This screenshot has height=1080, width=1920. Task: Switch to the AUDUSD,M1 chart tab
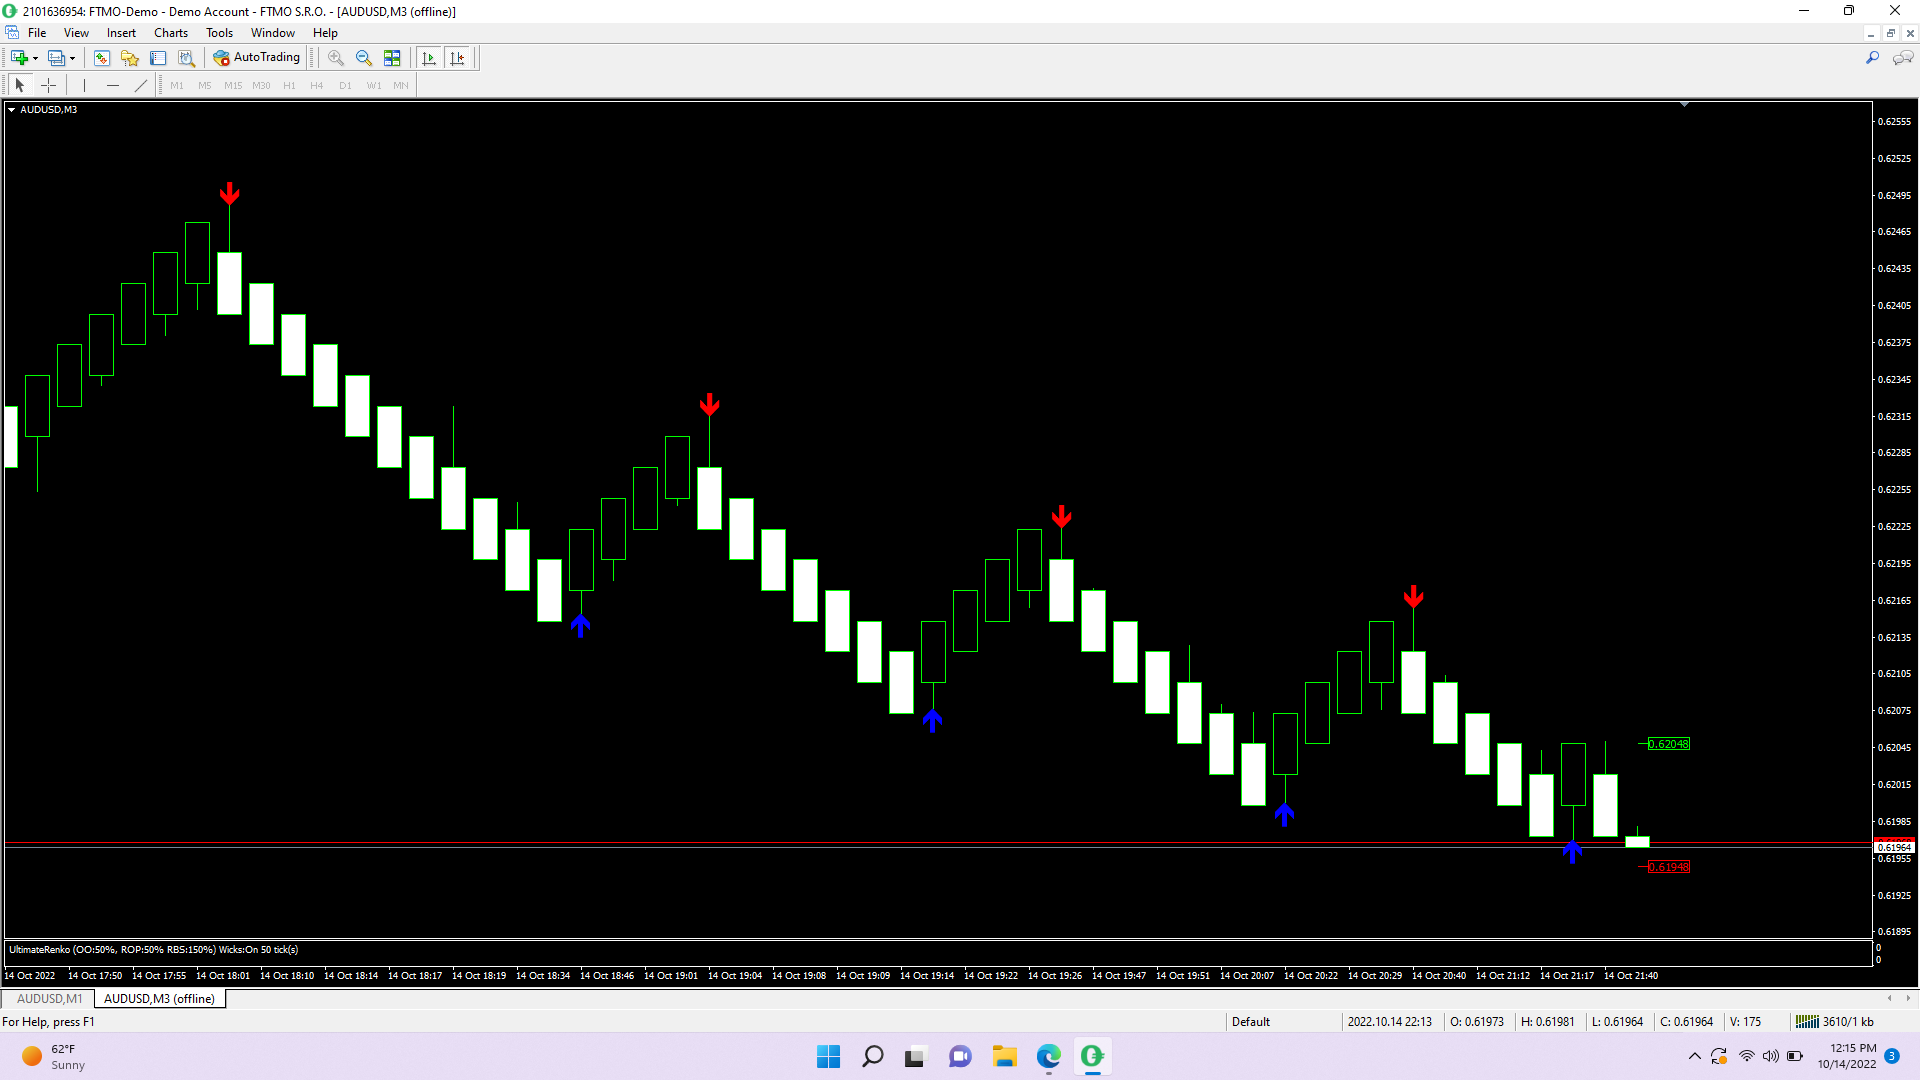click(x=49, y=998)
